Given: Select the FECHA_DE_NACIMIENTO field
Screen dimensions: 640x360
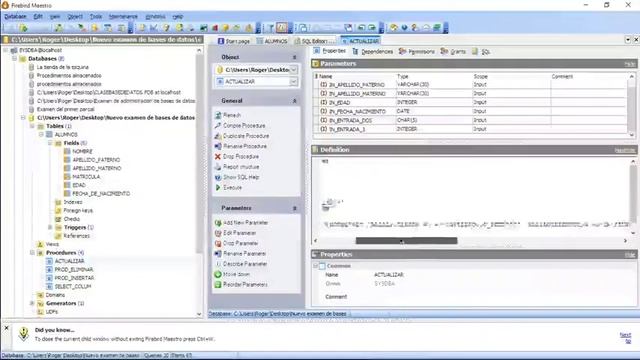Looking at the screenshot, I should coord(101,193).
